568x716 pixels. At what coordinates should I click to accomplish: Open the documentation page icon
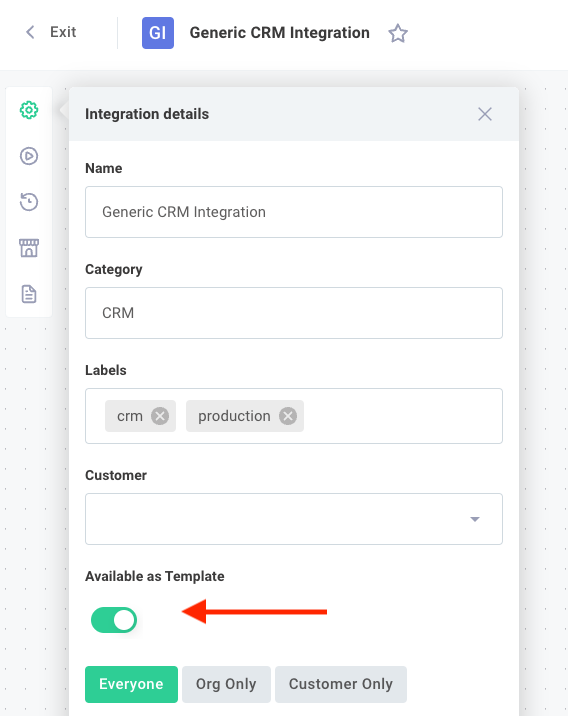tap(29, 294)
